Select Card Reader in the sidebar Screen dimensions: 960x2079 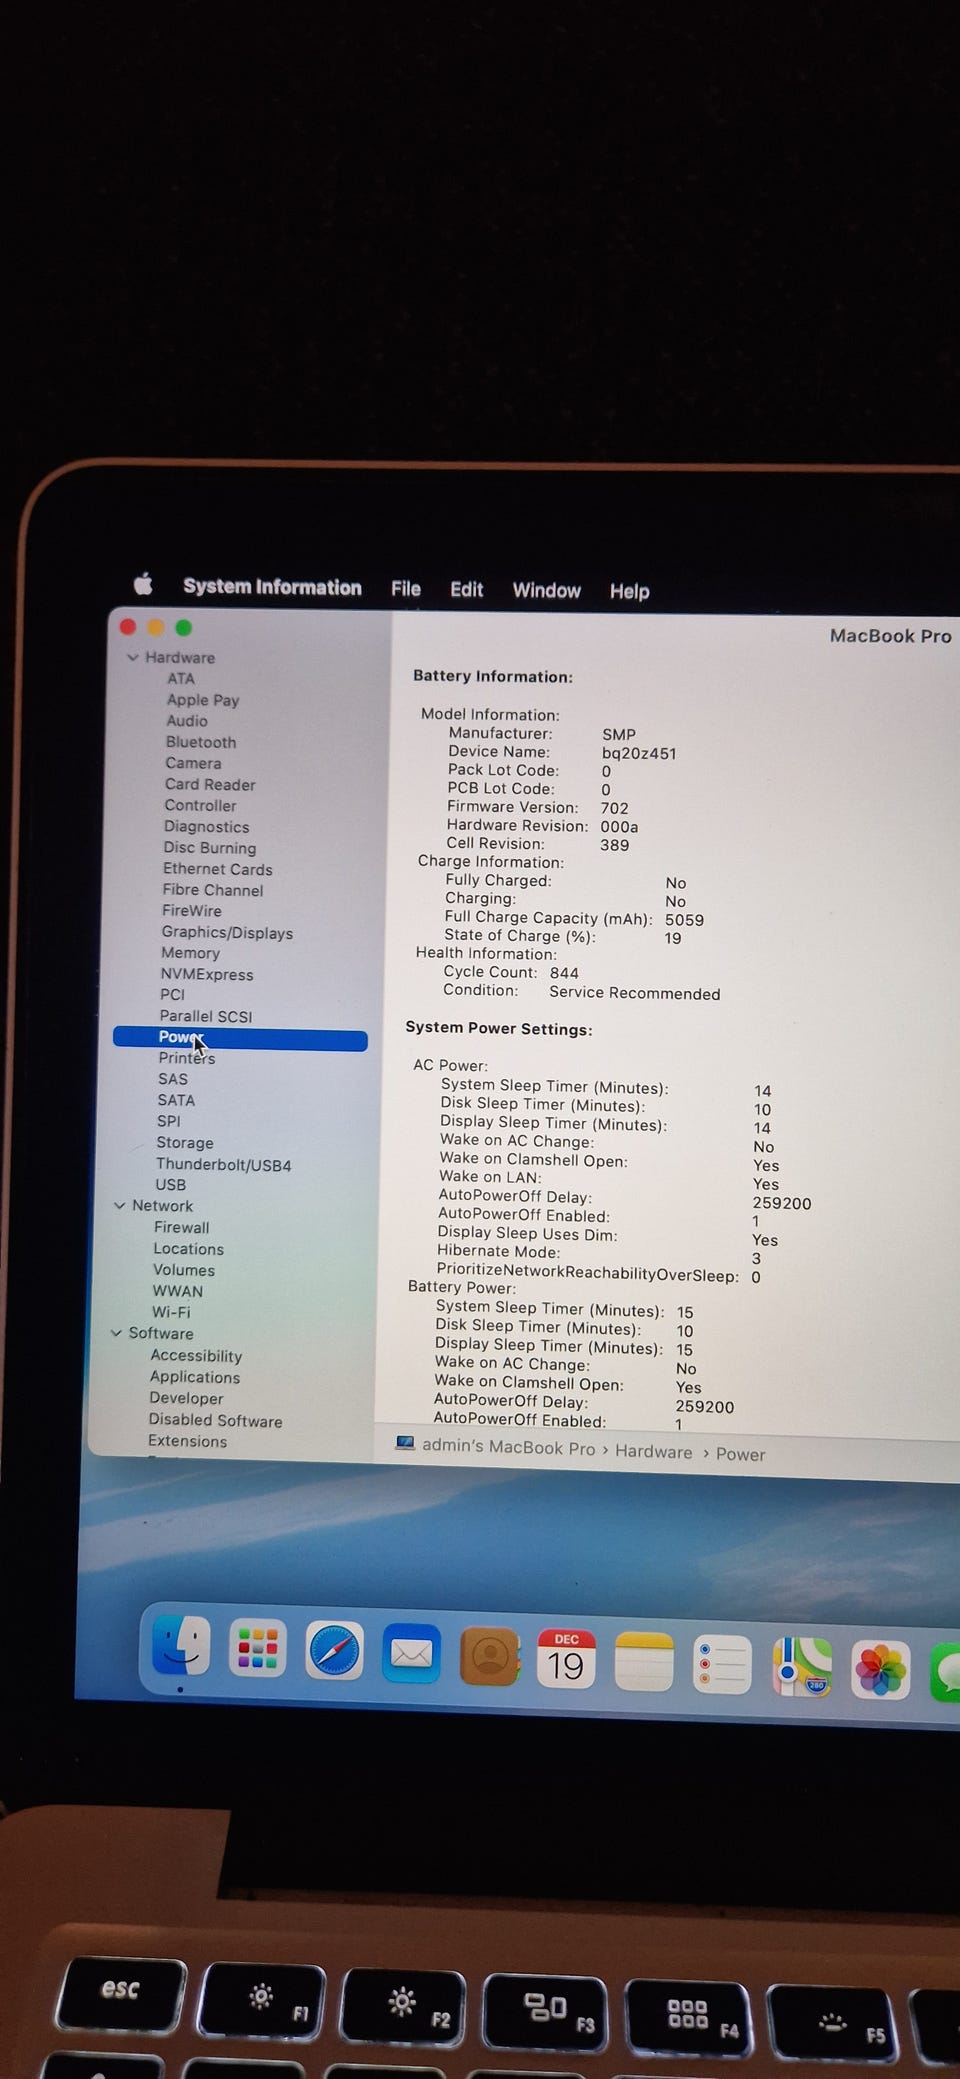coord(210,785)
